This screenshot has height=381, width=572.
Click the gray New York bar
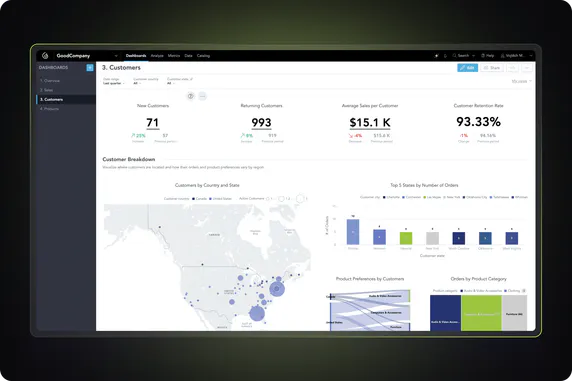[432, 238]
